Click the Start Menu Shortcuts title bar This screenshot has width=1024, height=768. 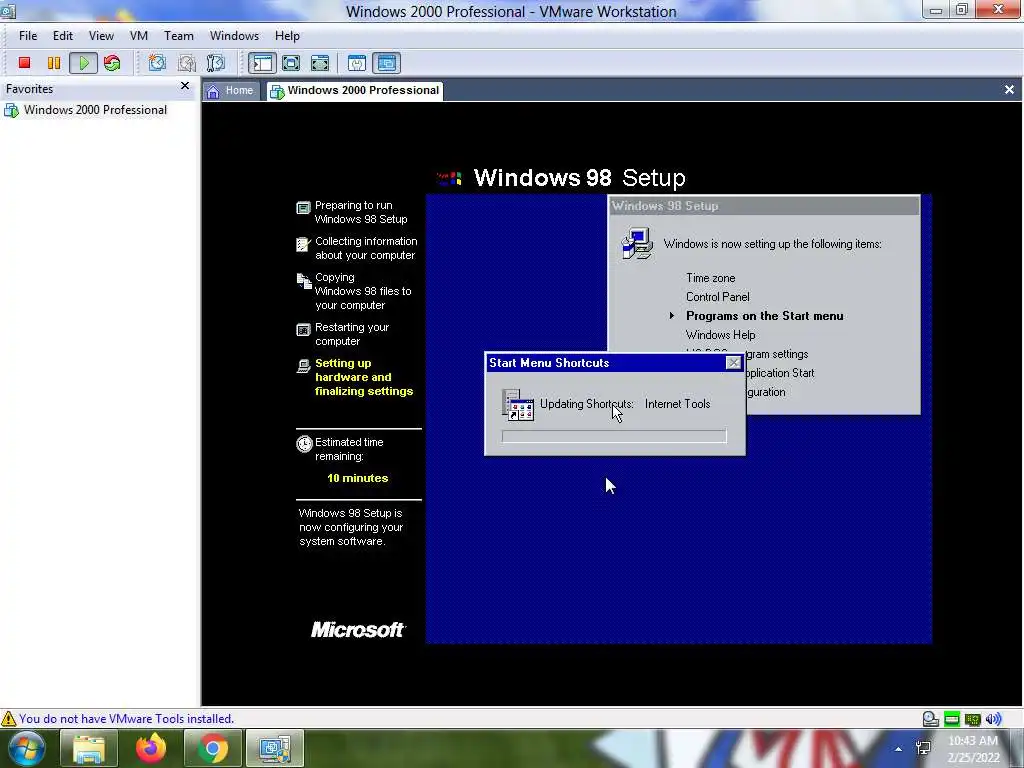605,363
